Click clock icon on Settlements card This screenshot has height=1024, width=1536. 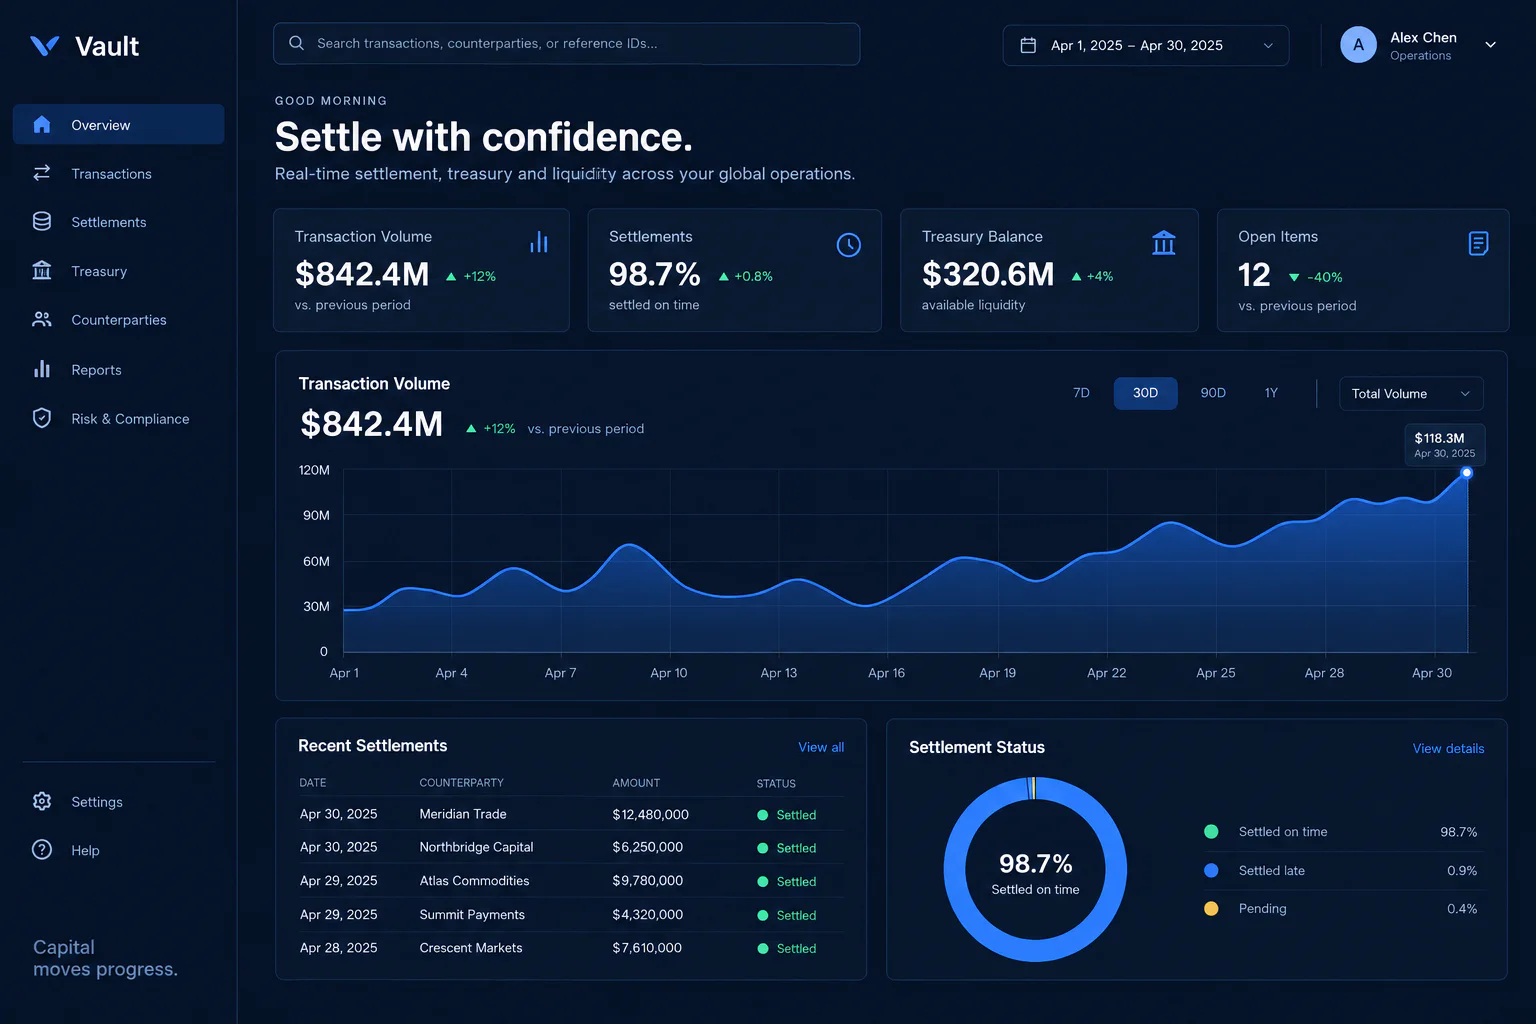click(x=849, y=245)
